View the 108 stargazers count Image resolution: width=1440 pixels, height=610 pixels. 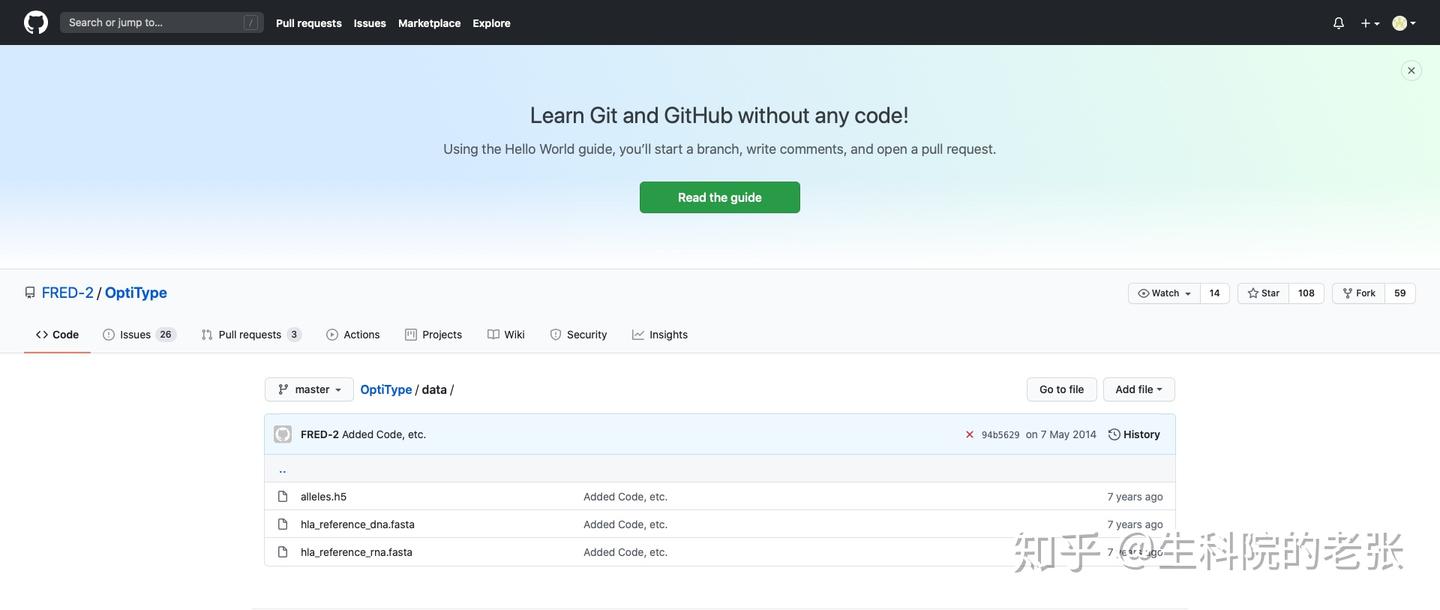(x=1306, y=293)
